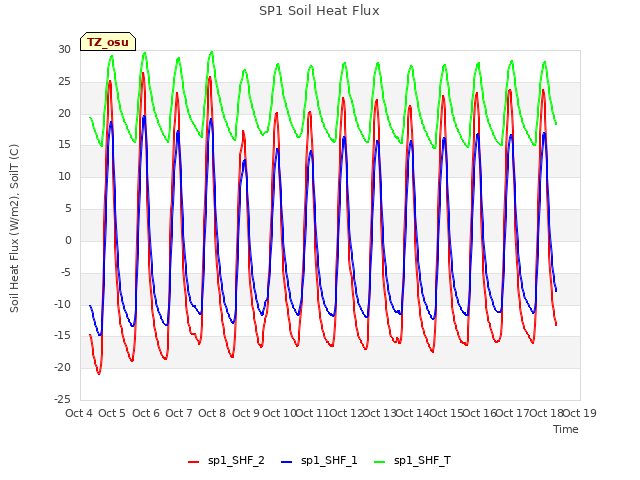
Task: Click the Oct 19 x-axis tick label
Action: [580, 413]
